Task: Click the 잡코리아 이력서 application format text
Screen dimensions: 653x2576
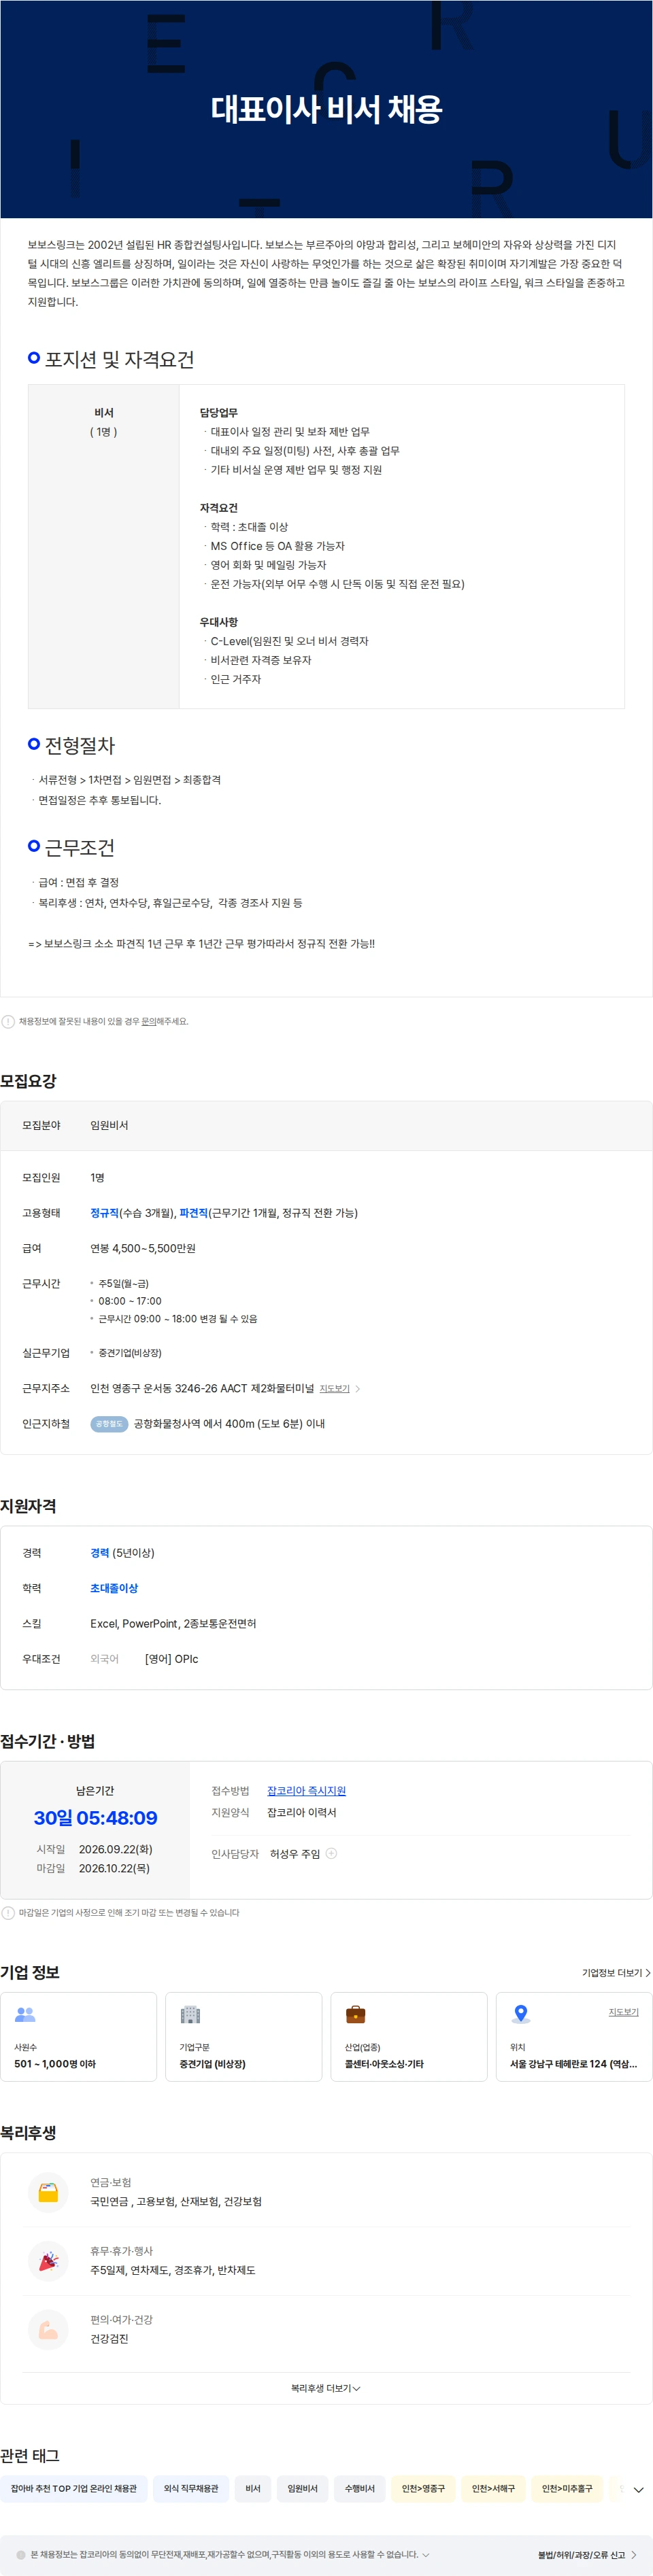Action: pos(302,1812)
